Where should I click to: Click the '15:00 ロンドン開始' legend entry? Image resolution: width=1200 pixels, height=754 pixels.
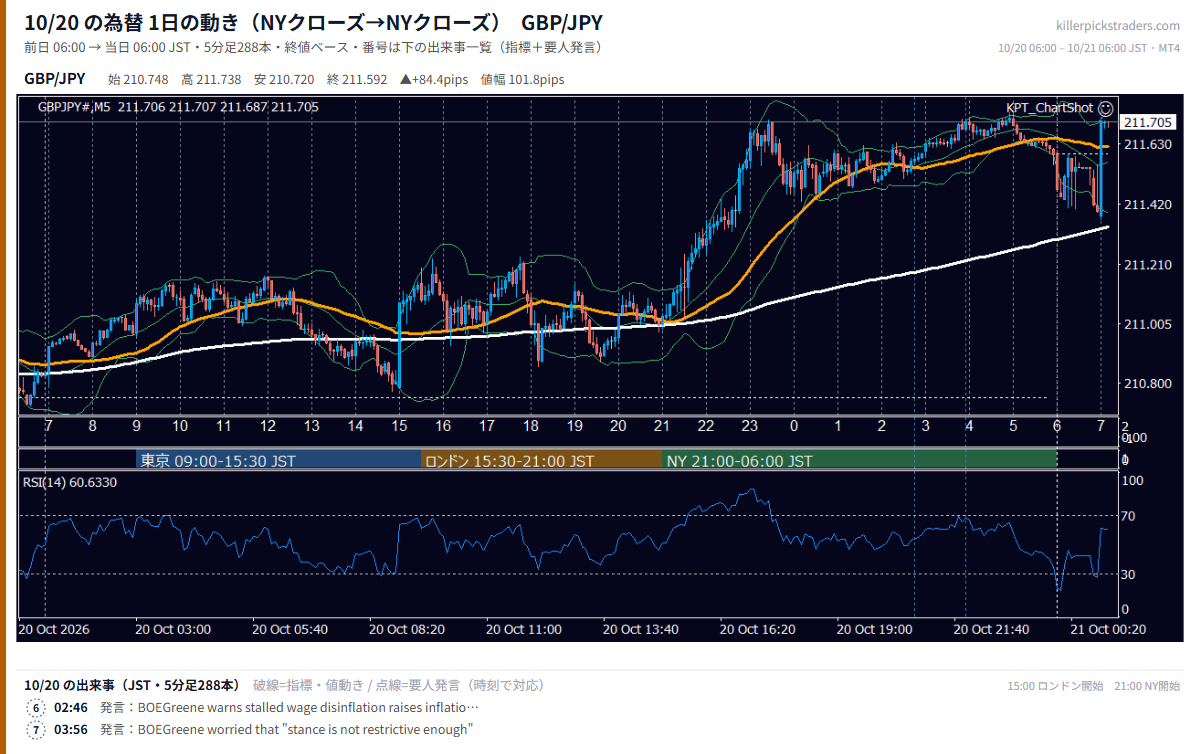(1056, 686)
